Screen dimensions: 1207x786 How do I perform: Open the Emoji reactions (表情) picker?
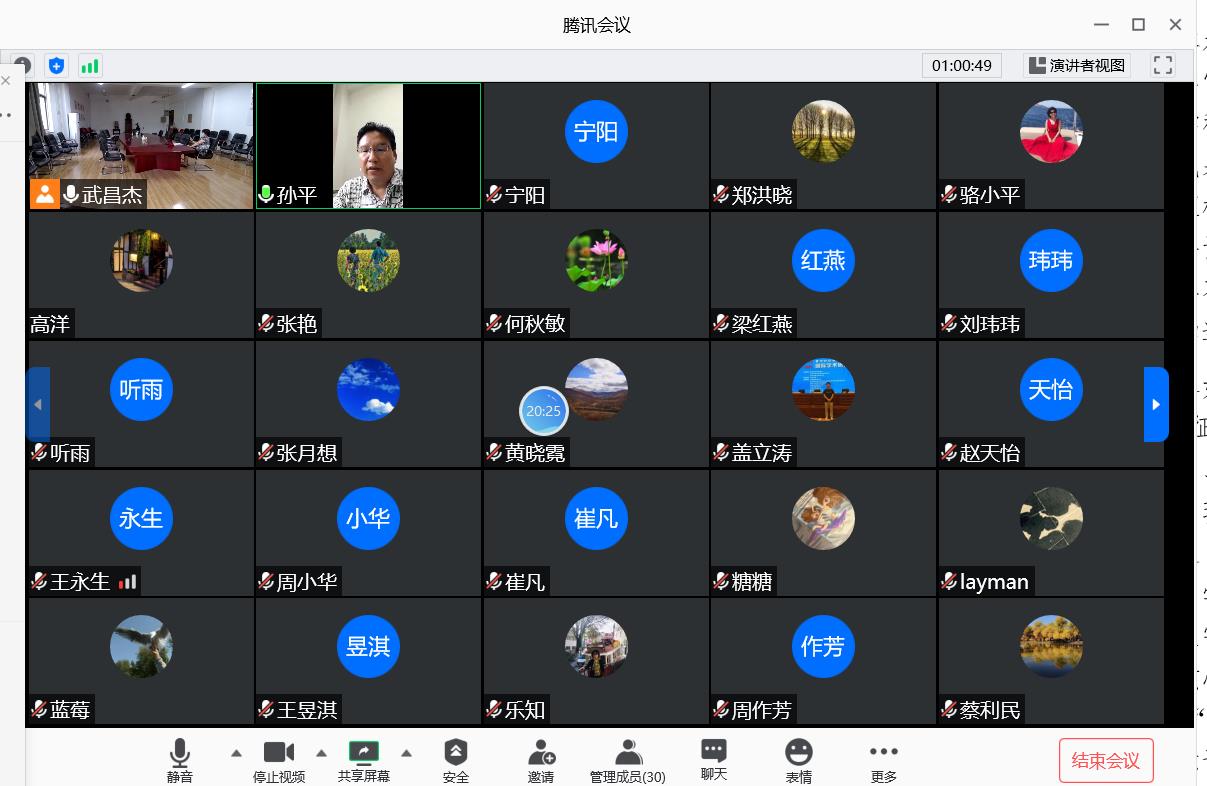[798, 759]
